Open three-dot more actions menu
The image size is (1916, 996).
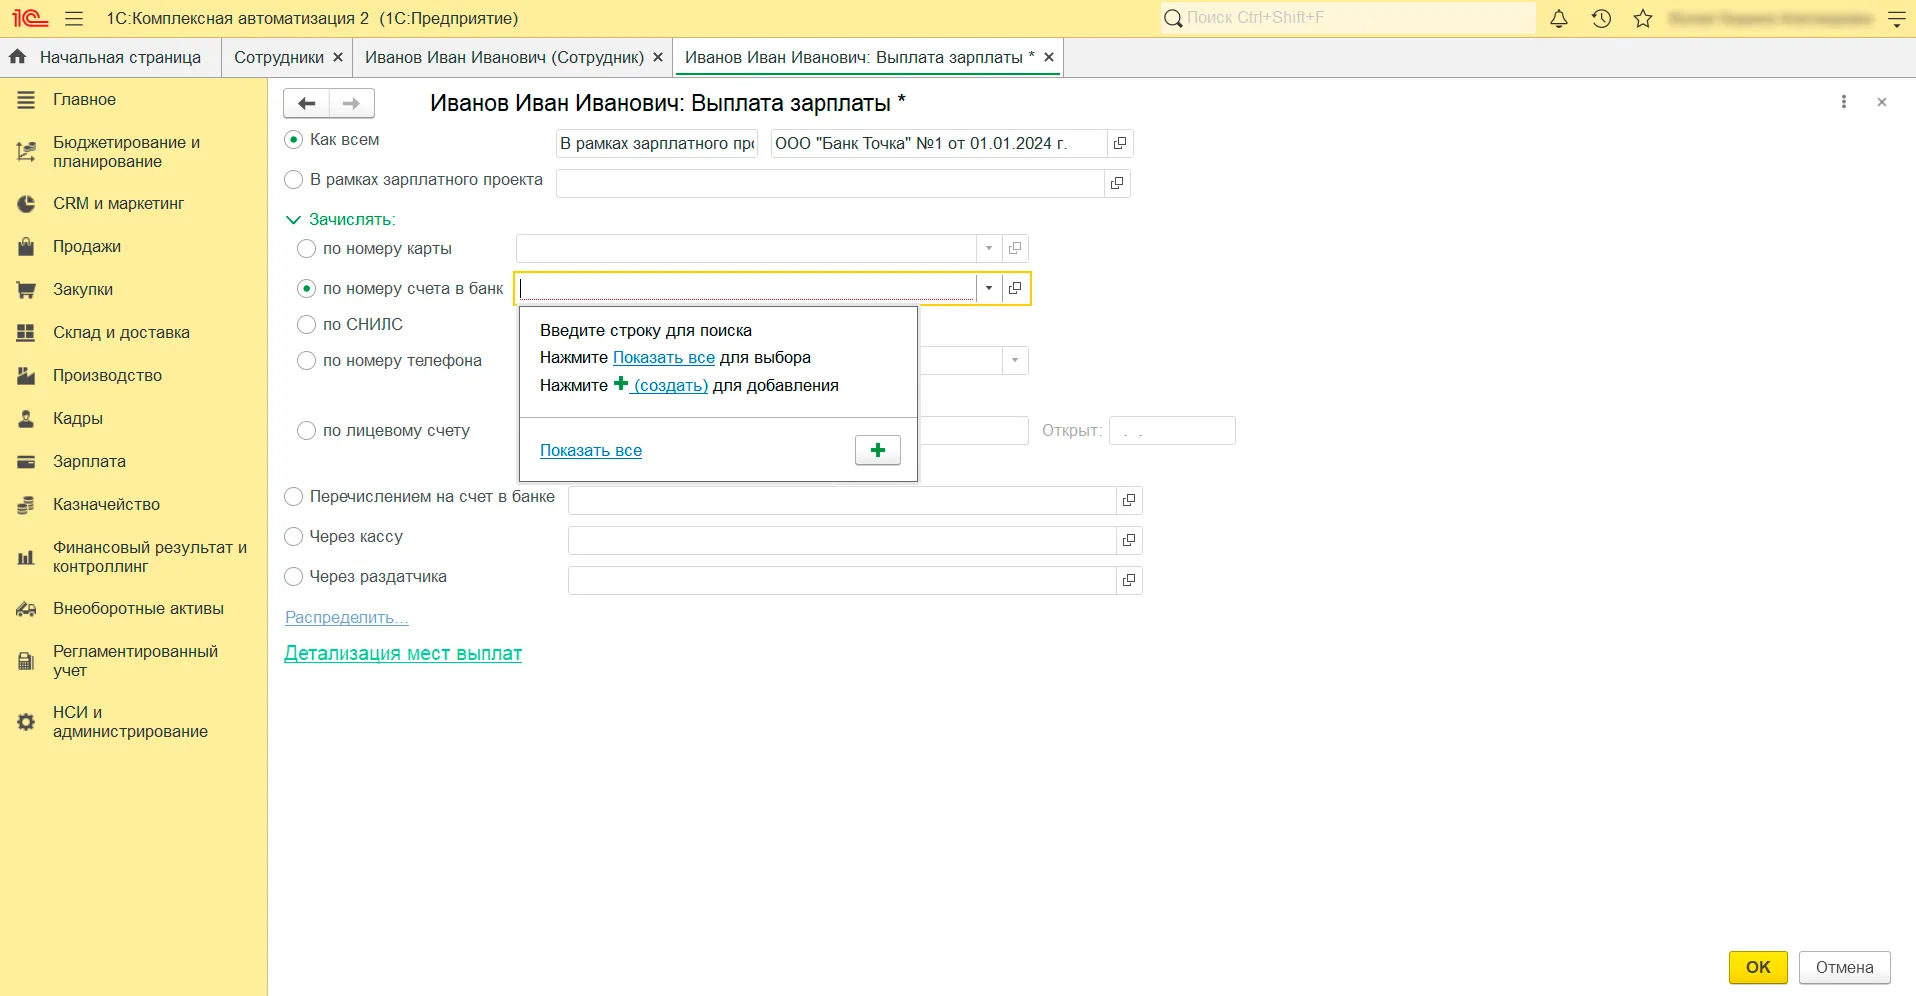tap(1844, 102)
